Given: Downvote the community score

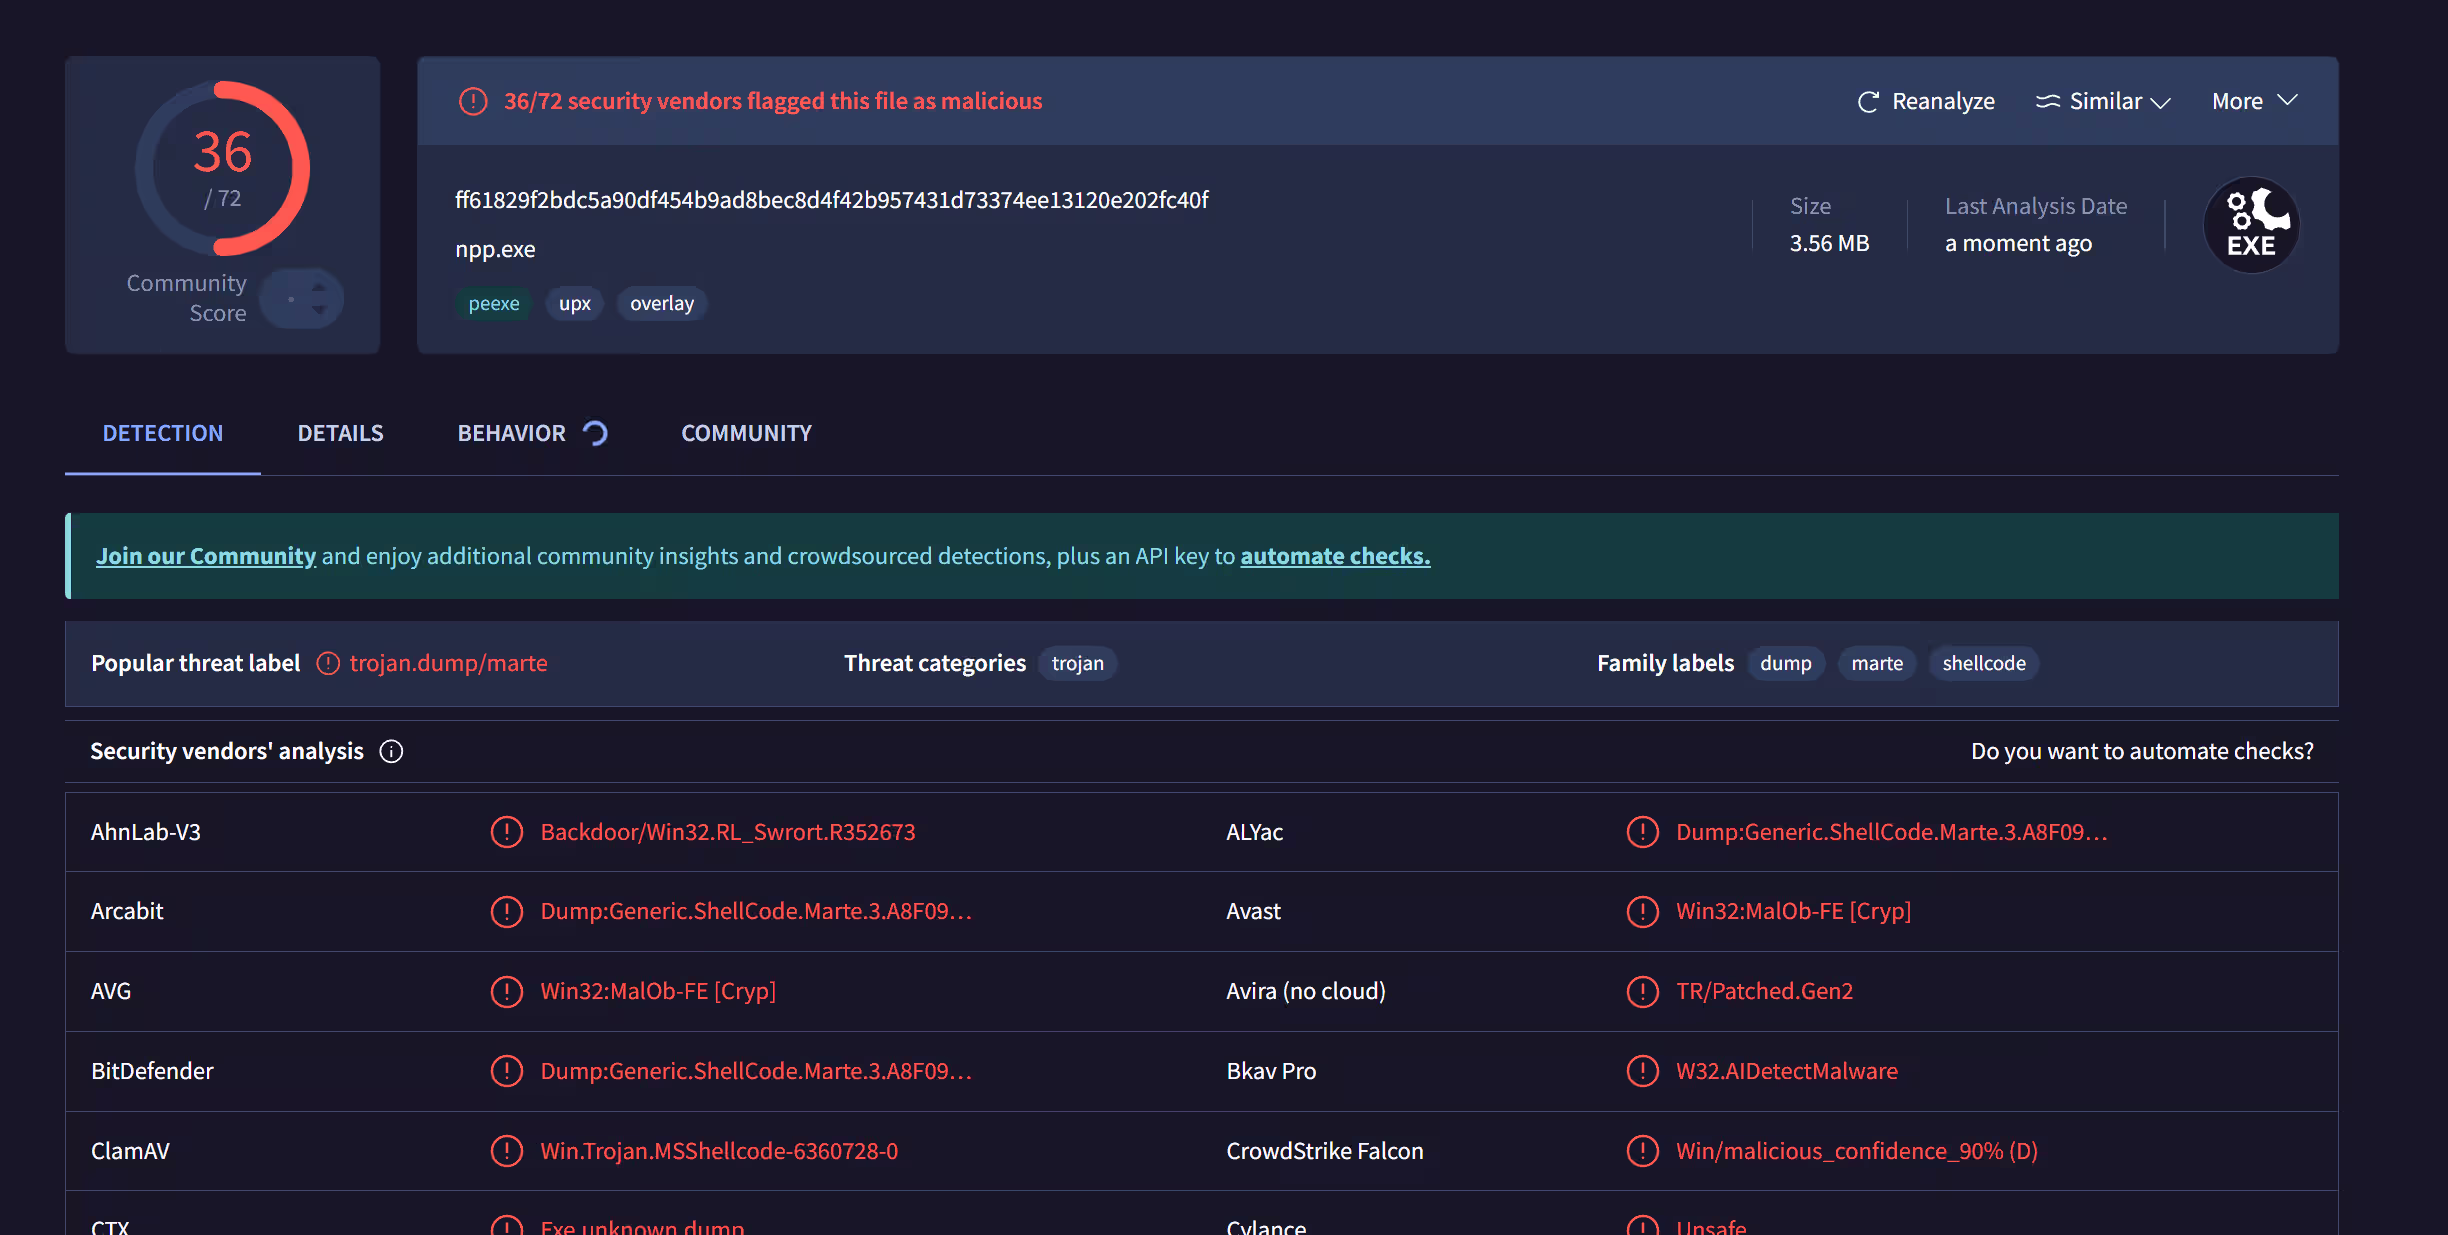Looking at the screenshot, I should (319, 311).
